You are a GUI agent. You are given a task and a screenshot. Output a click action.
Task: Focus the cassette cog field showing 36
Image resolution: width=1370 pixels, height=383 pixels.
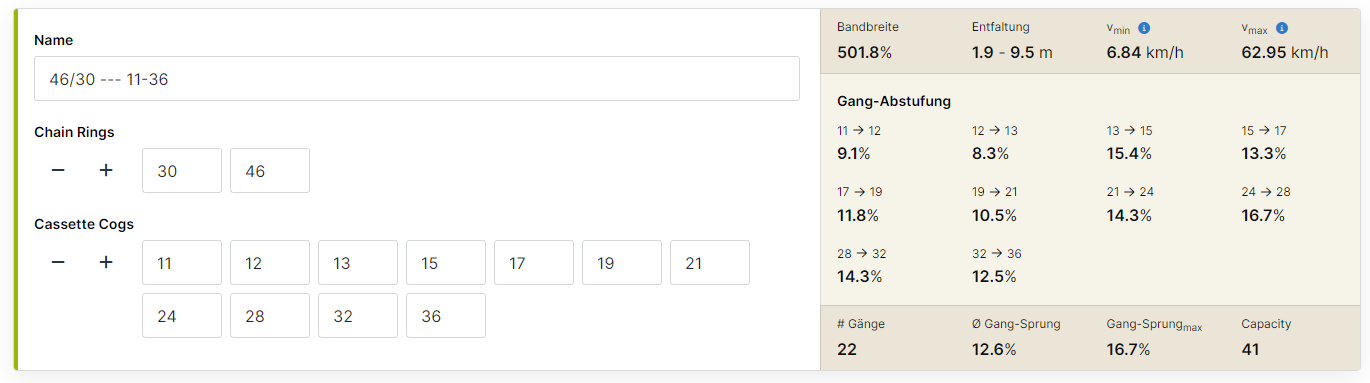click(x=446, y=316)
